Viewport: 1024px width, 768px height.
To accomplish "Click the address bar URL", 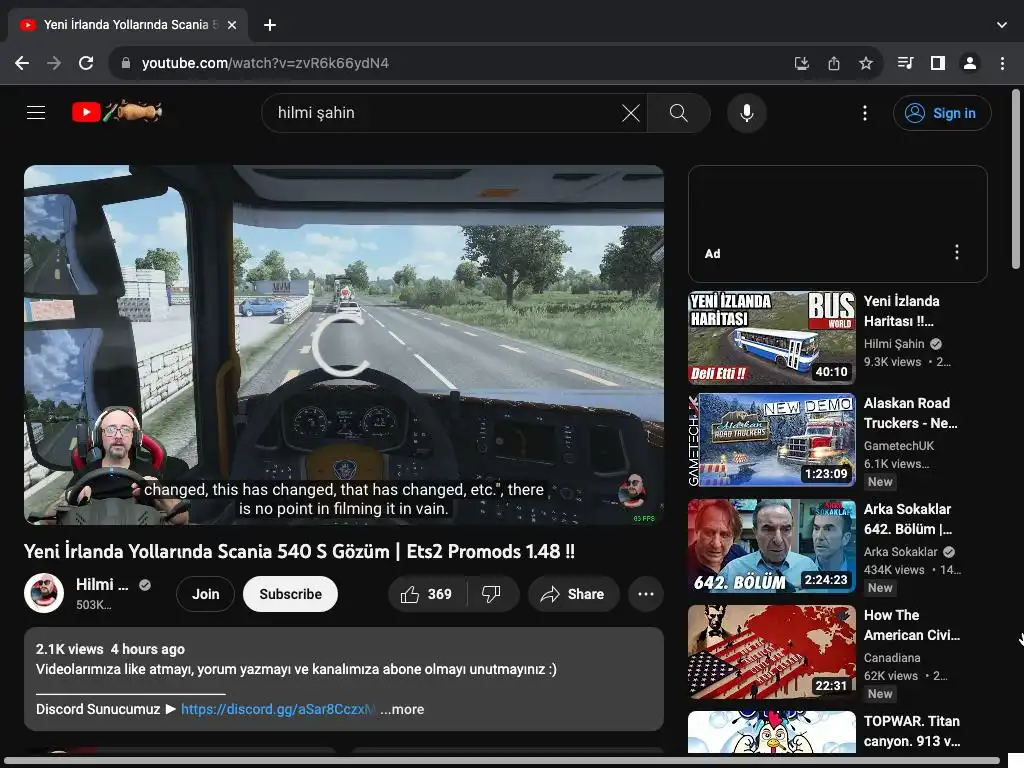I will point(265,63).
